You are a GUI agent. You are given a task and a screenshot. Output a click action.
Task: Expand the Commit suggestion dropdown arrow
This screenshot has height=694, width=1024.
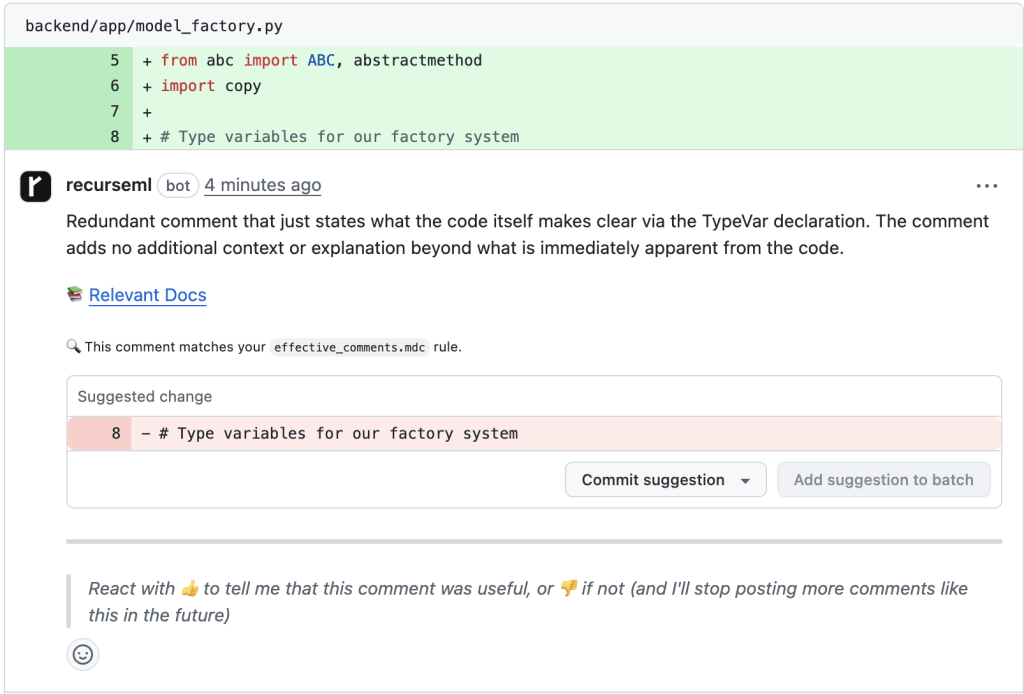click(745, 481)
